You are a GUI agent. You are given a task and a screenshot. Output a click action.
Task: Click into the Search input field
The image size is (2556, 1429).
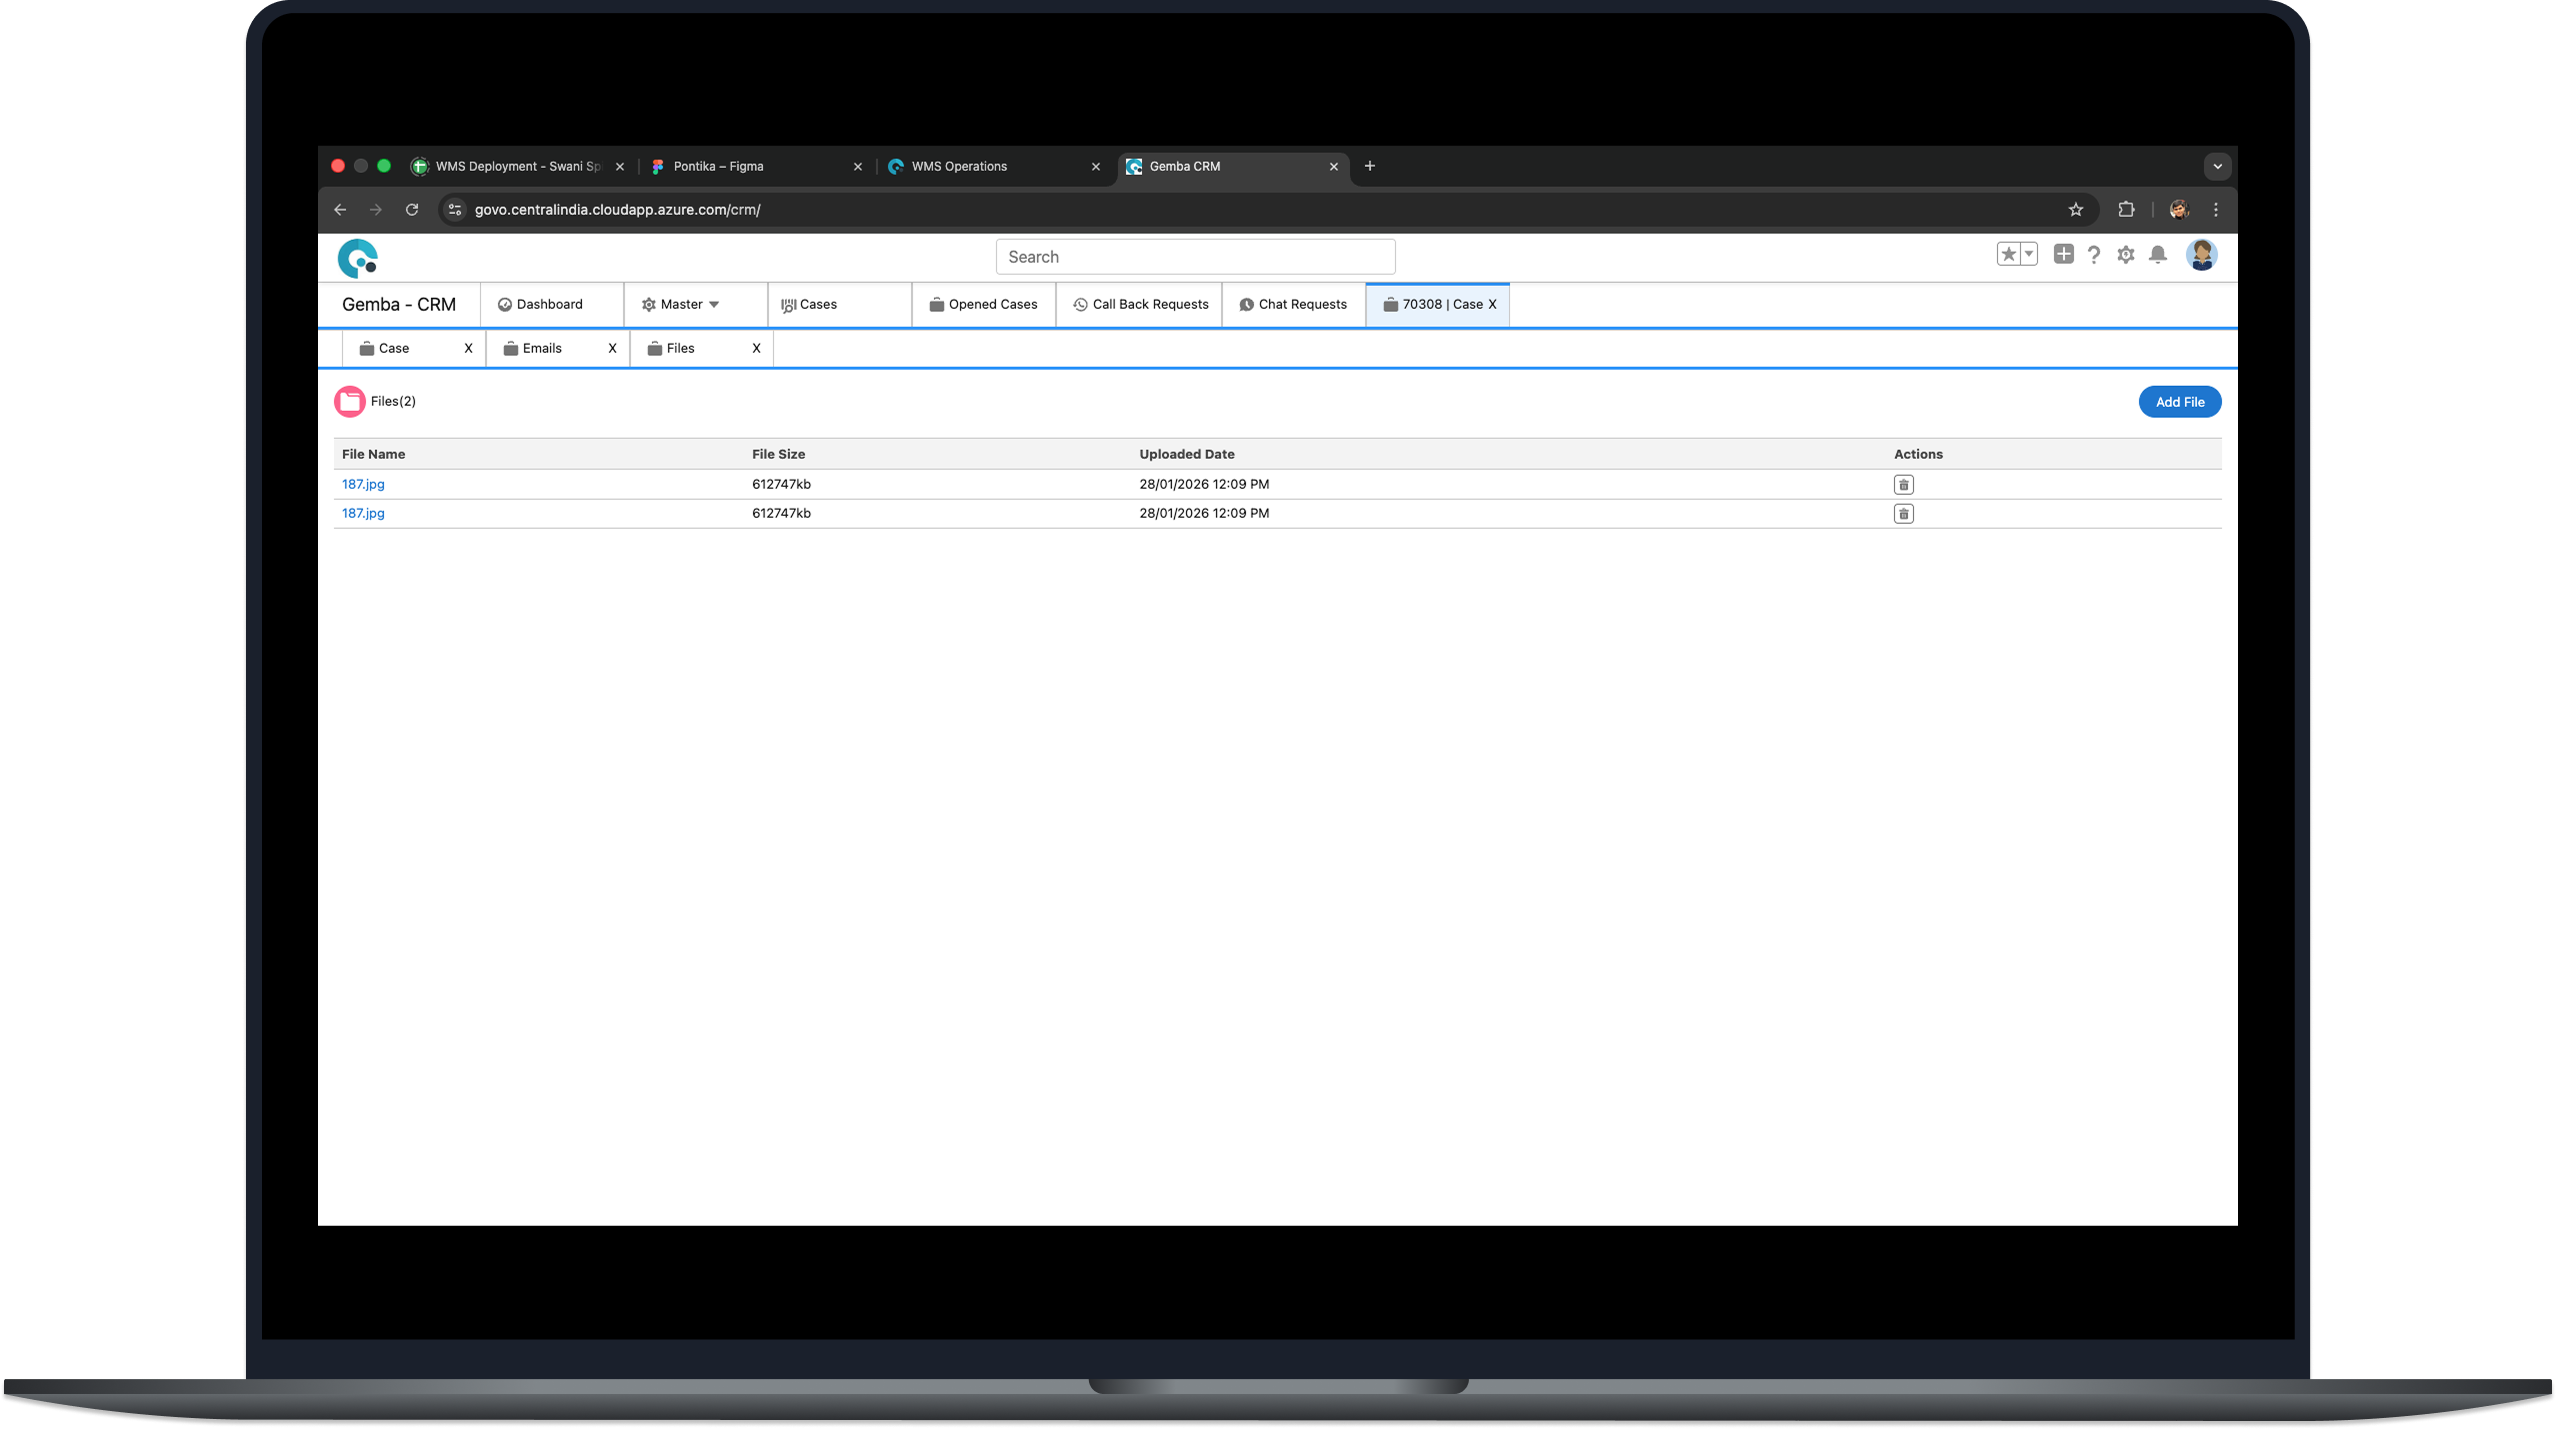pos(1195,257)
